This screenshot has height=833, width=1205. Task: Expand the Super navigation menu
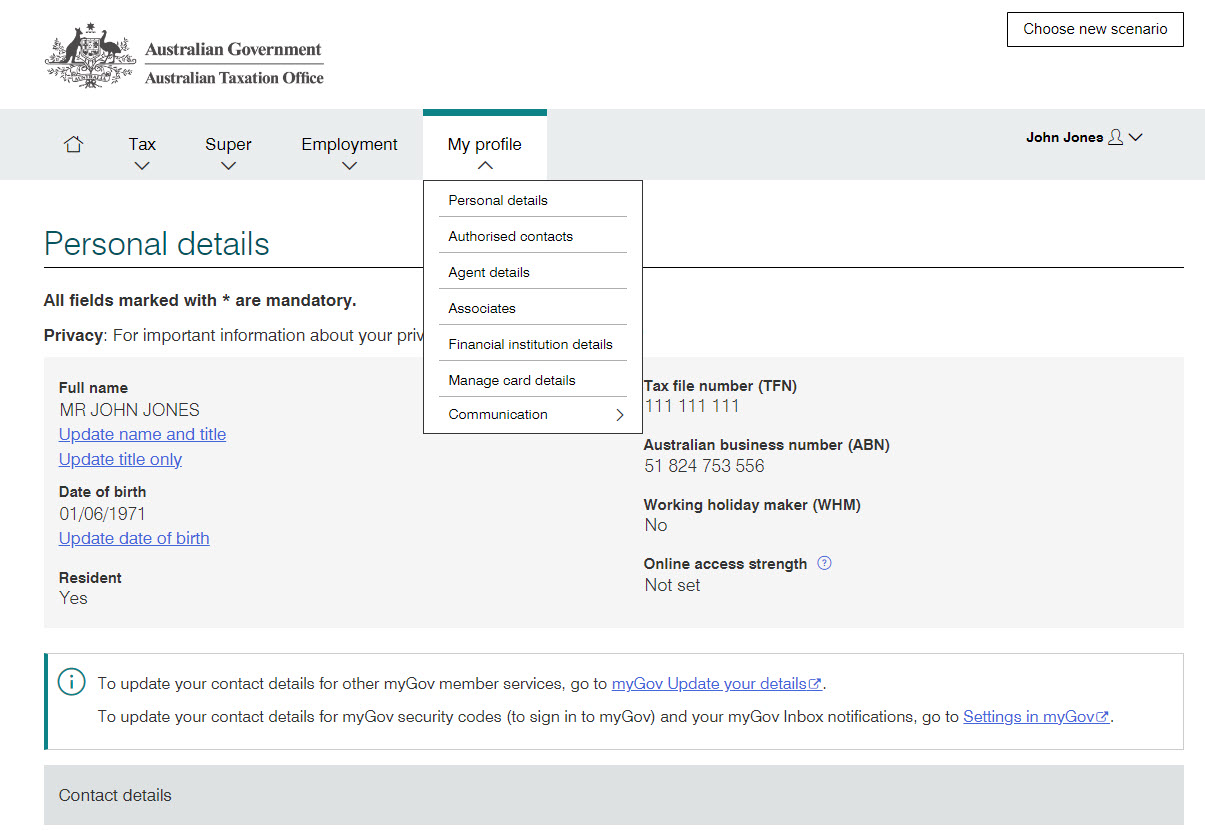point(228,153)
